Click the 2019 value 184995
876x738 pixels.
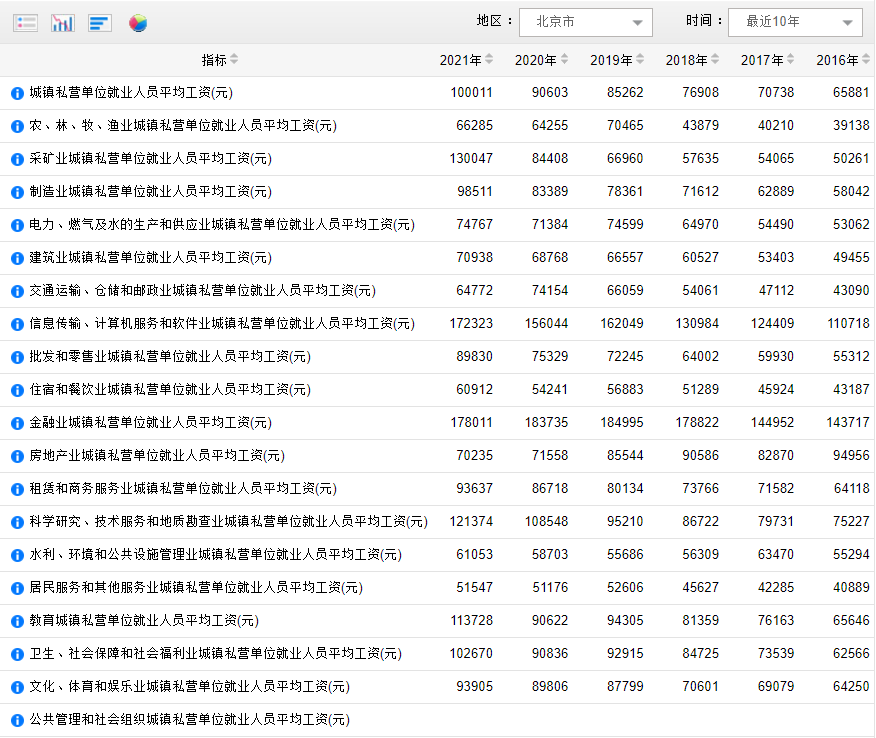622,422
